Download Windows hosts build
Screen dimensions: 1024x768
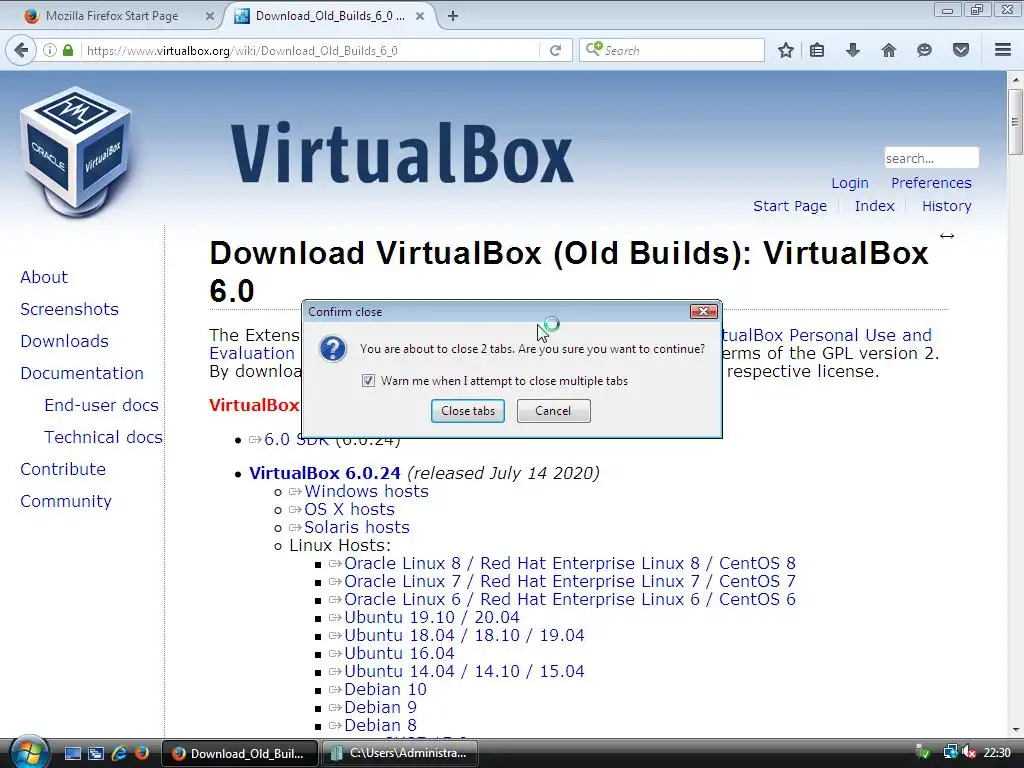[366, 491]
